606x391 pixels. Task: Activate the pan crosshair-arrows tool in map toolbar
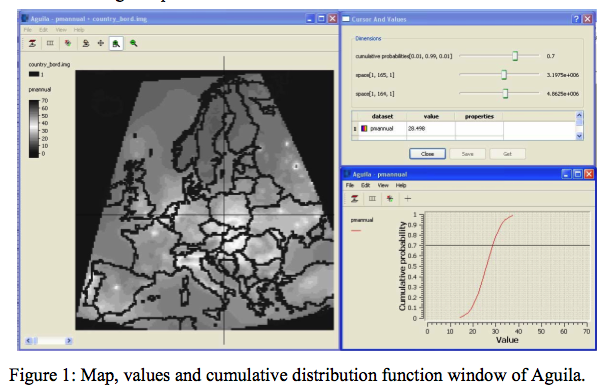coord(100,43)
